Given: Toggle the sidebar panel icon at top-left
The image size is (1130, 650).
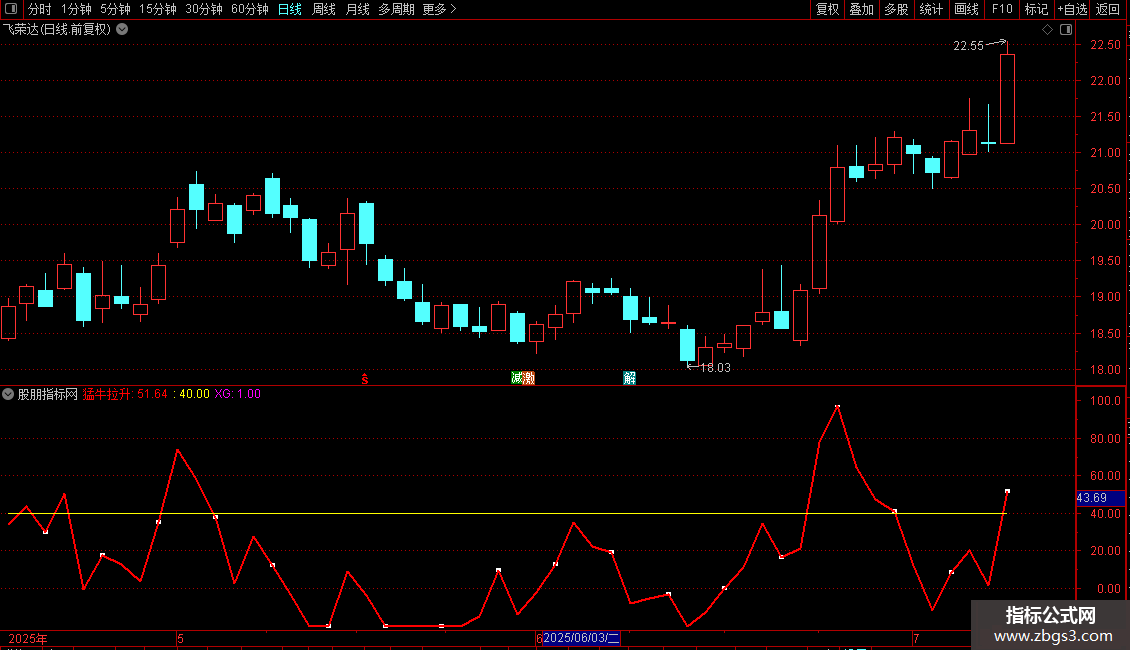Looking at the screenshot, I should coord(11,9).
